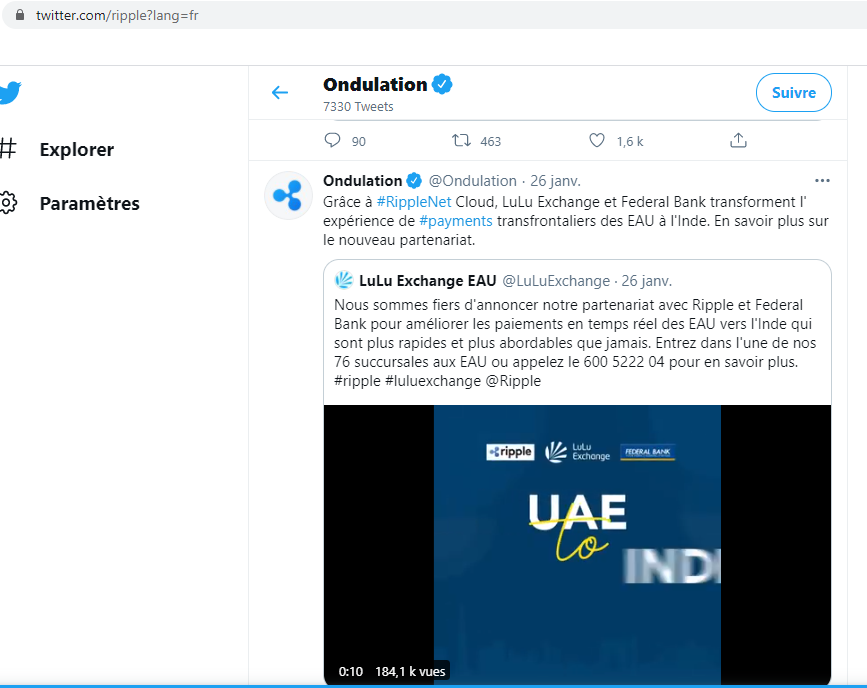This screenshot has width=867, height=688.
Task: Click the Ondulation profile avatar
Action: pyautogui.click(x=288, y=195)
